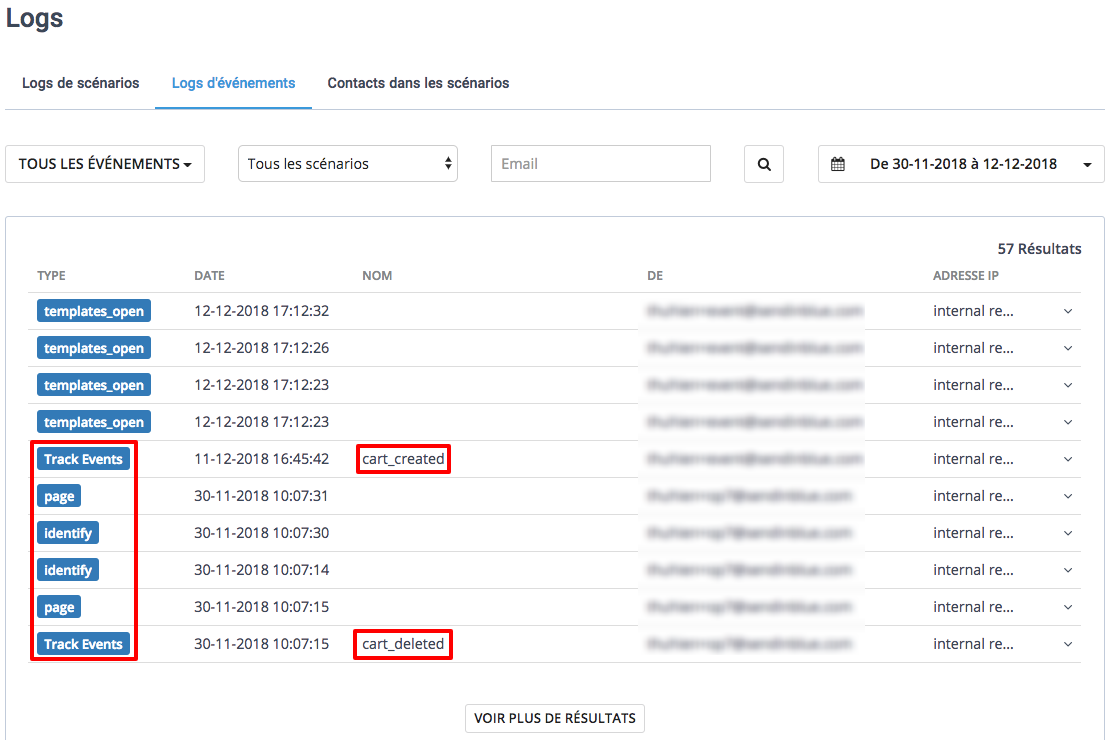Click the cart_created event name
This screenshot has width=1110, height=740.
tap(404, 459)
